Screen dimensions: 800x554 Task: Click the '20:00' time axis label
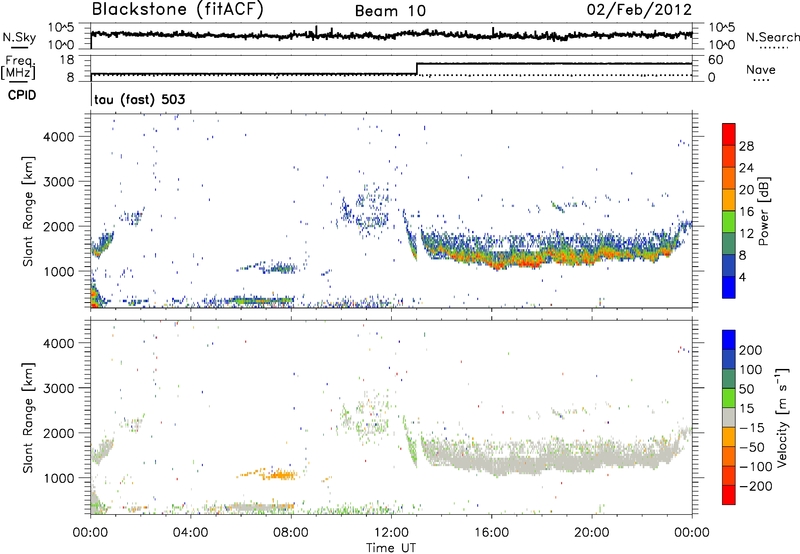point(591,533)
